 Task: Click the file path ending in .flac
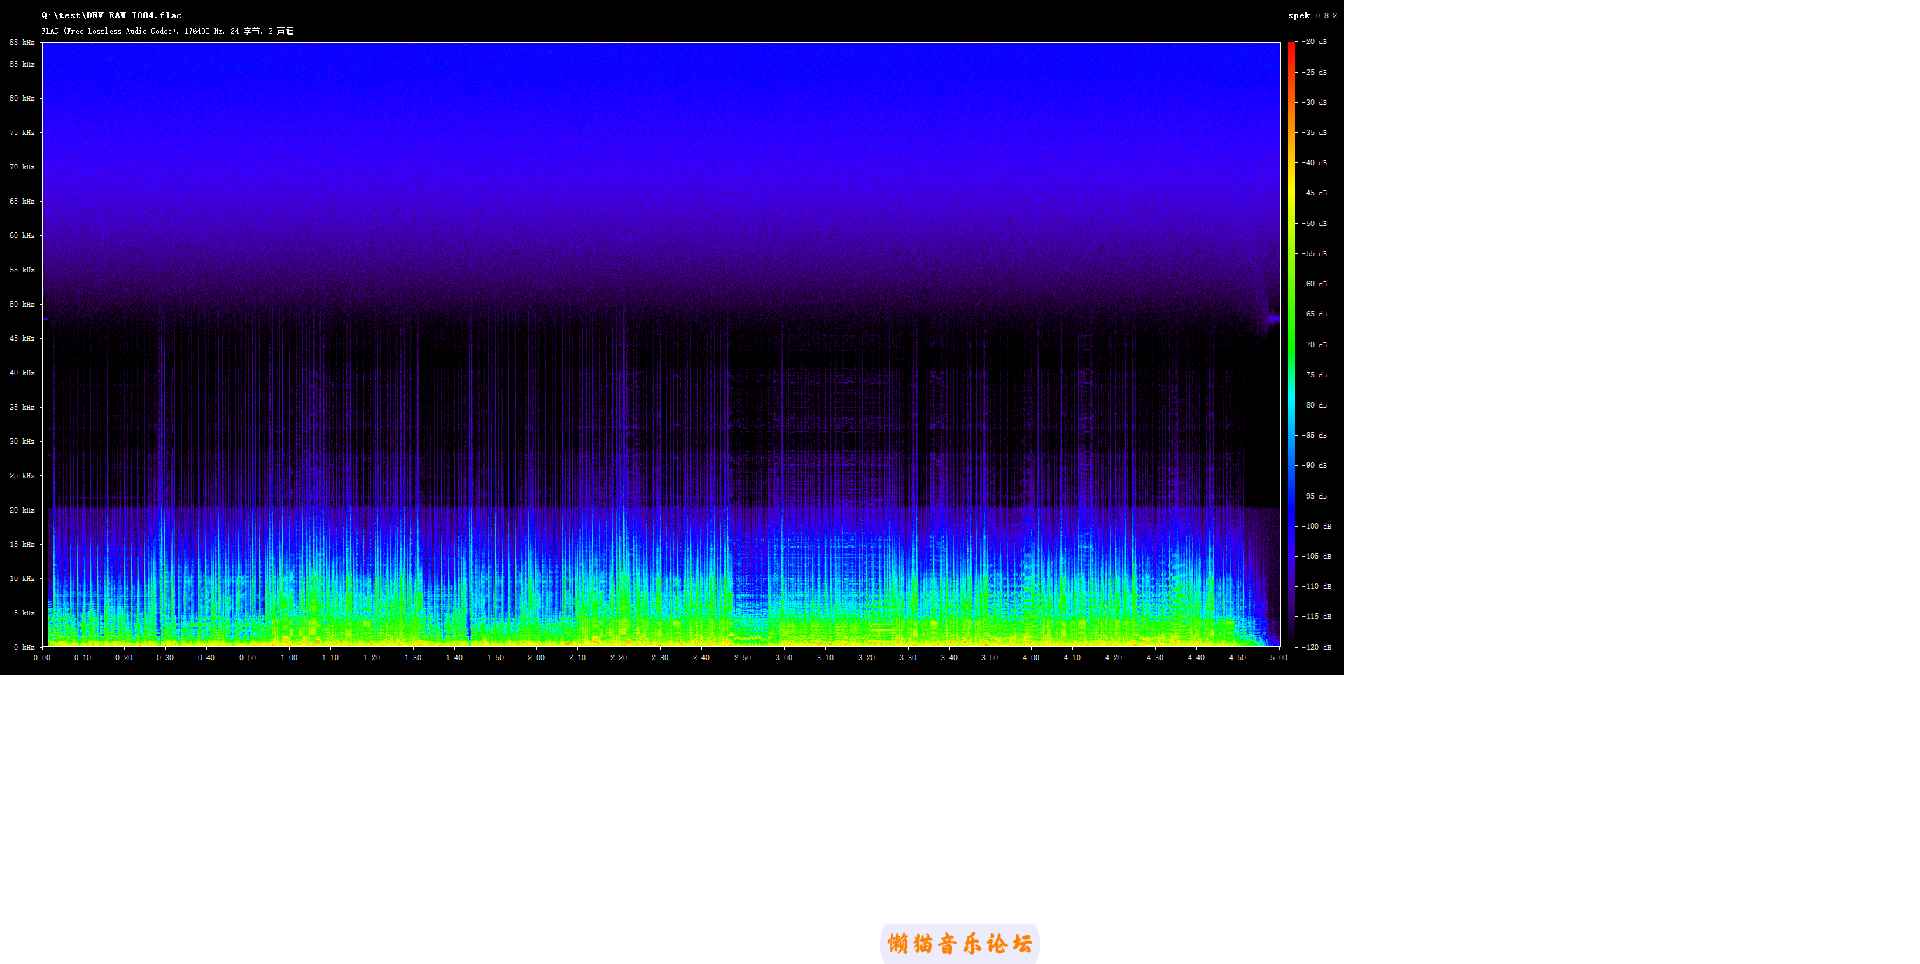click(x=111, y=16)
